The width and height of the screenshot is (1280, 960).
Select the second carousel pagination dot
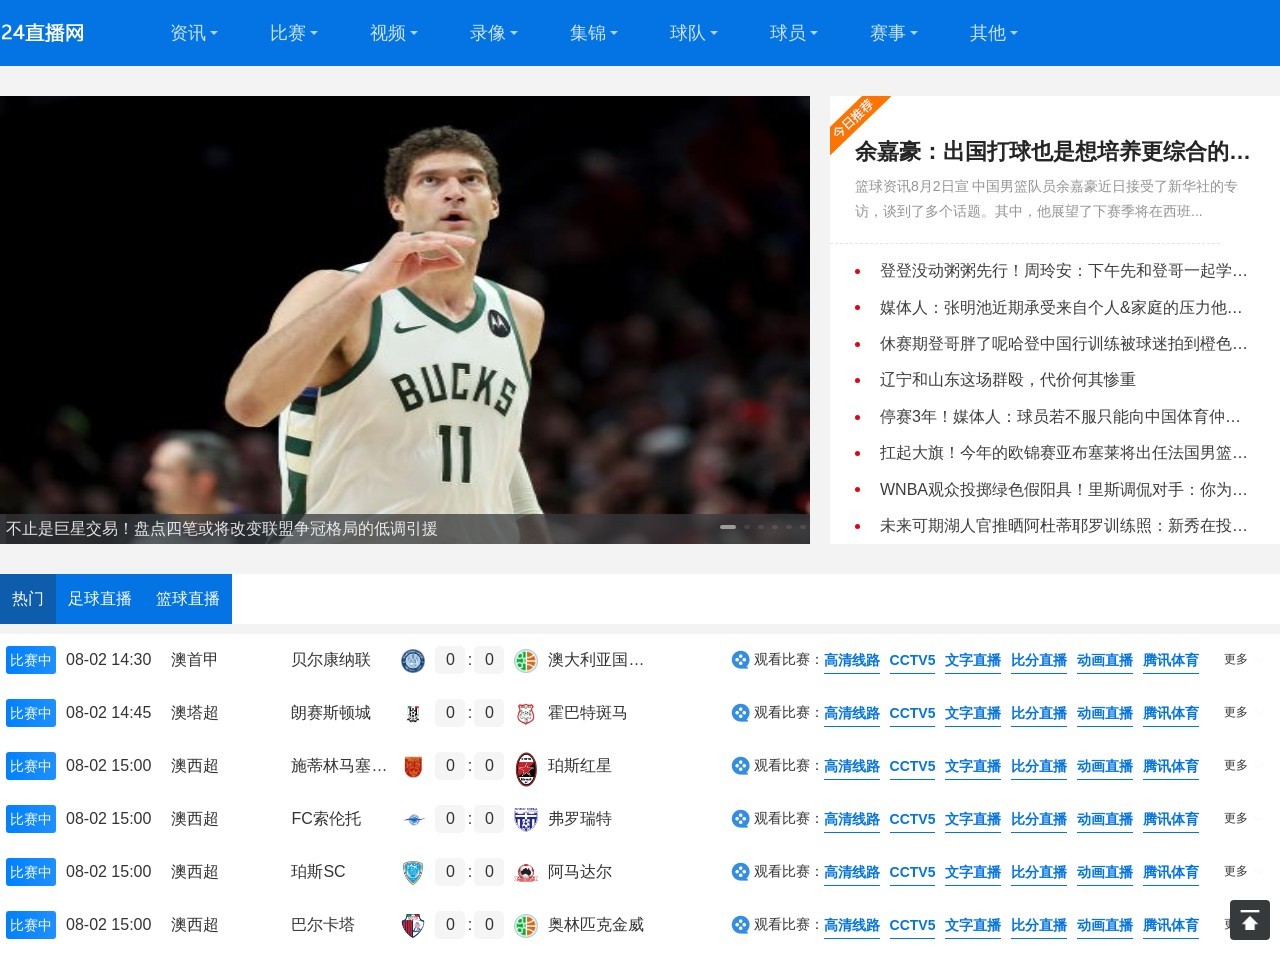pyautogui.click(x=746, y=526)
